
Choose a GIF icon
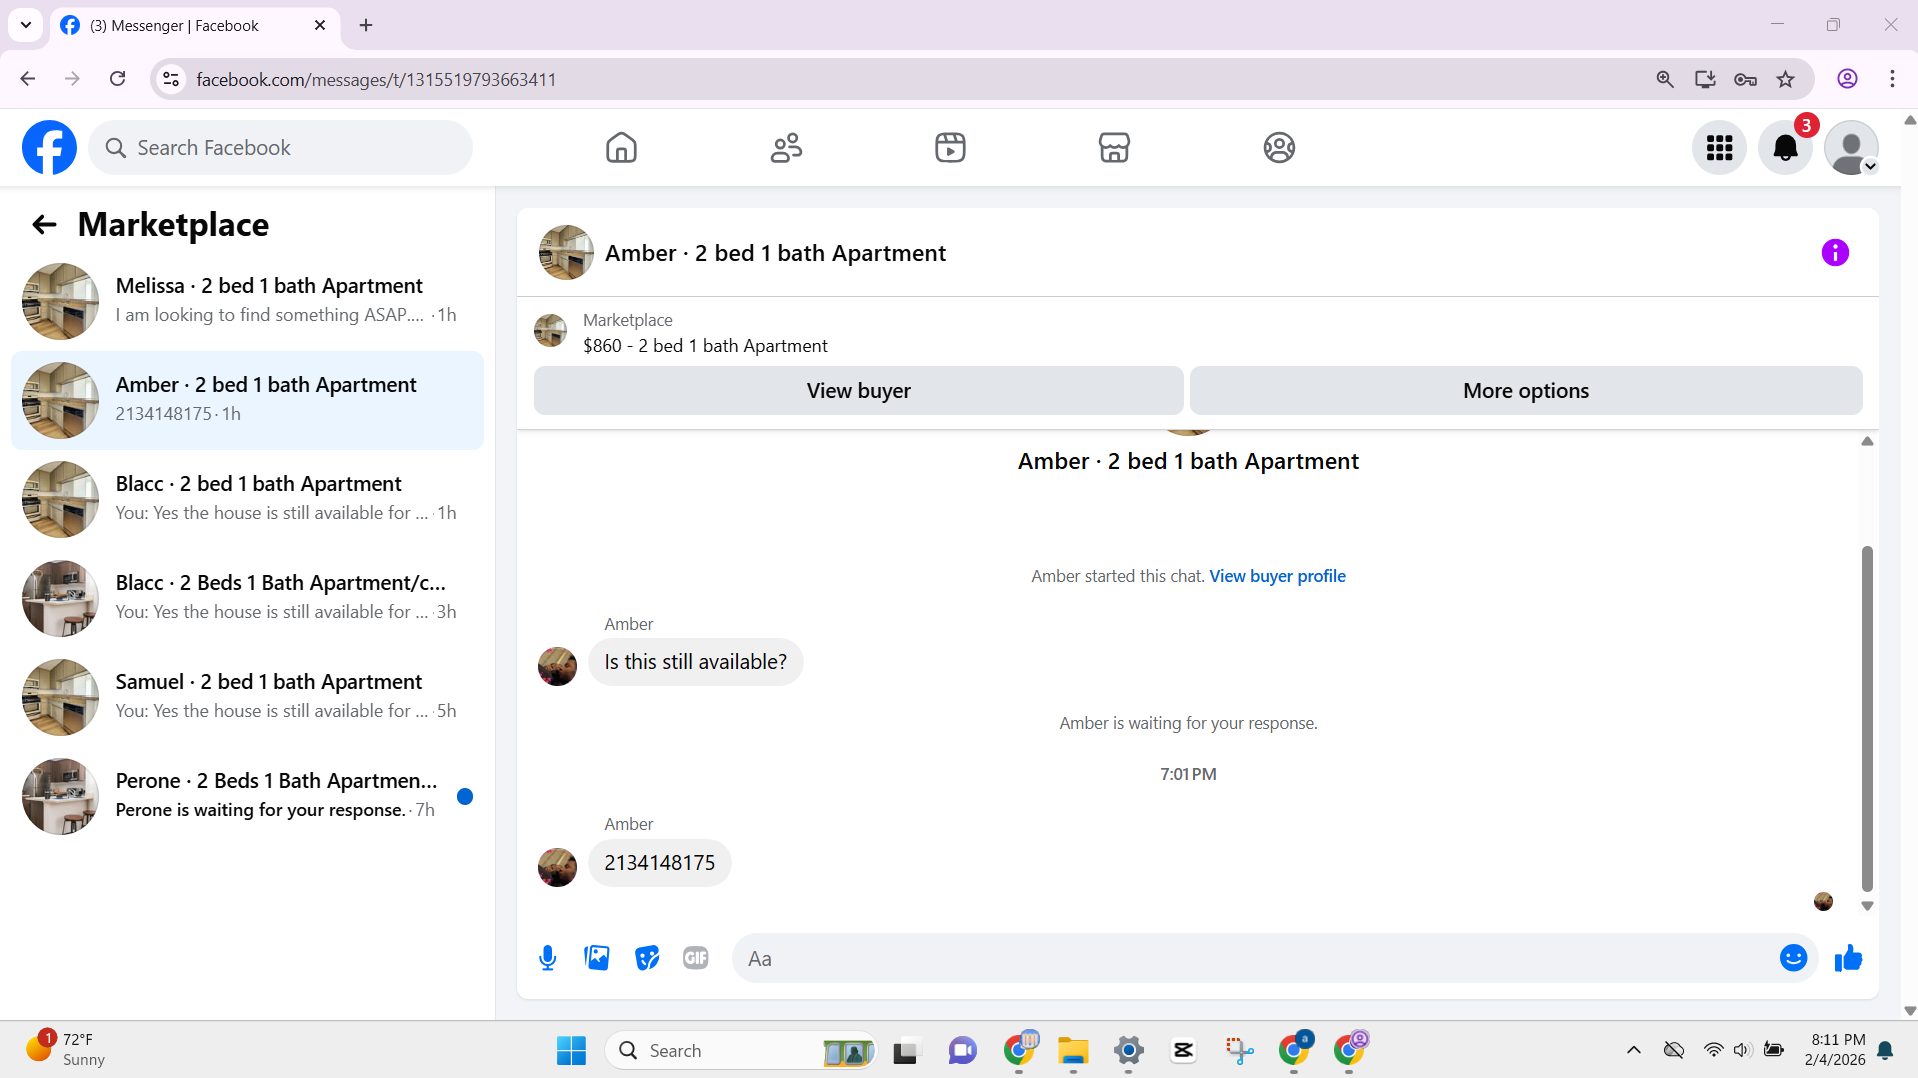coord(696,958)
